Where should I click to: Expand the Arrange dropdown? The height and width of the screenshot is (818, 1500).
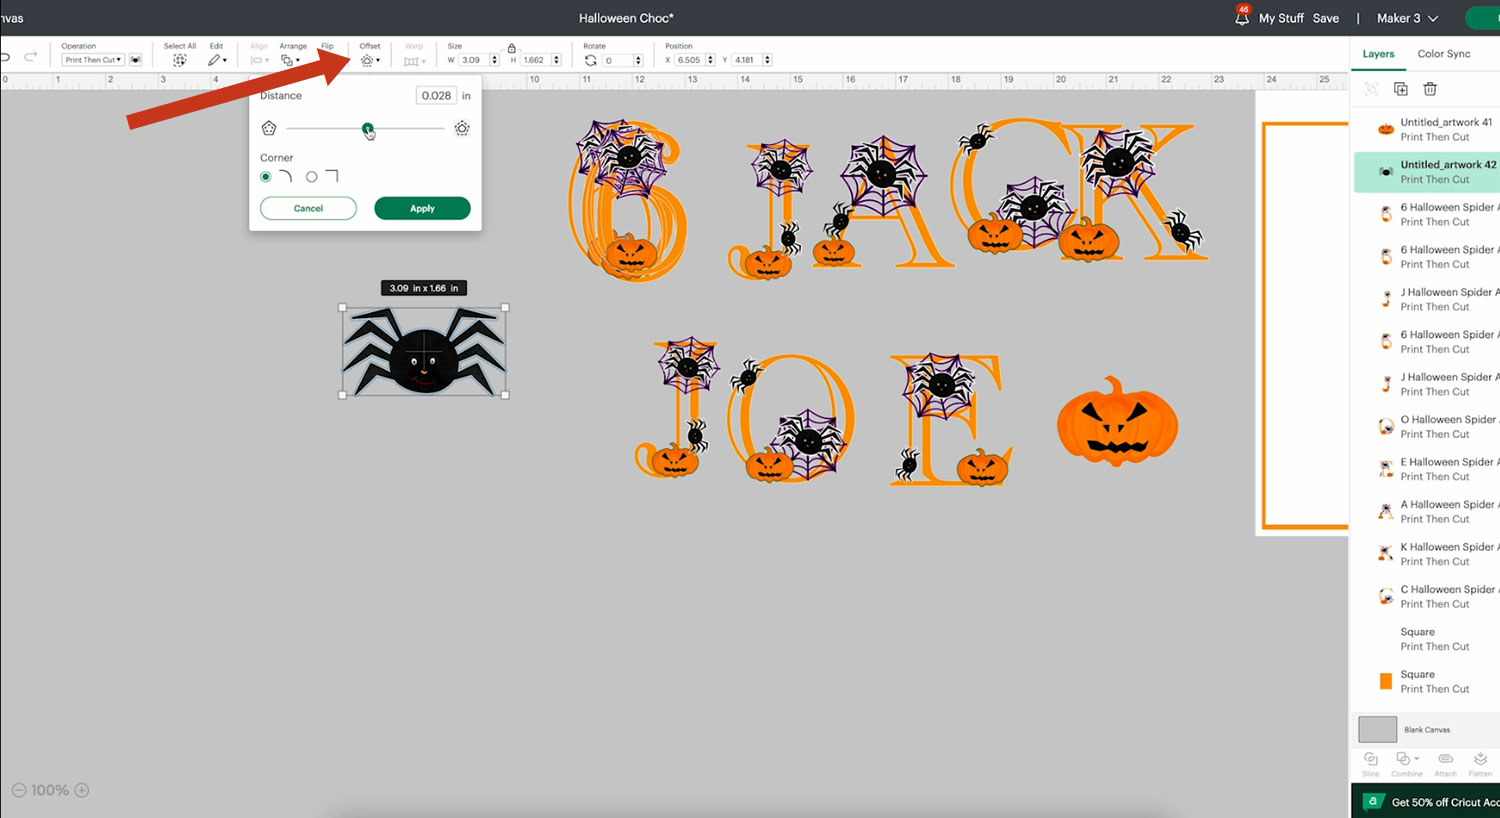pyautogui.click(x=290, y=60)
